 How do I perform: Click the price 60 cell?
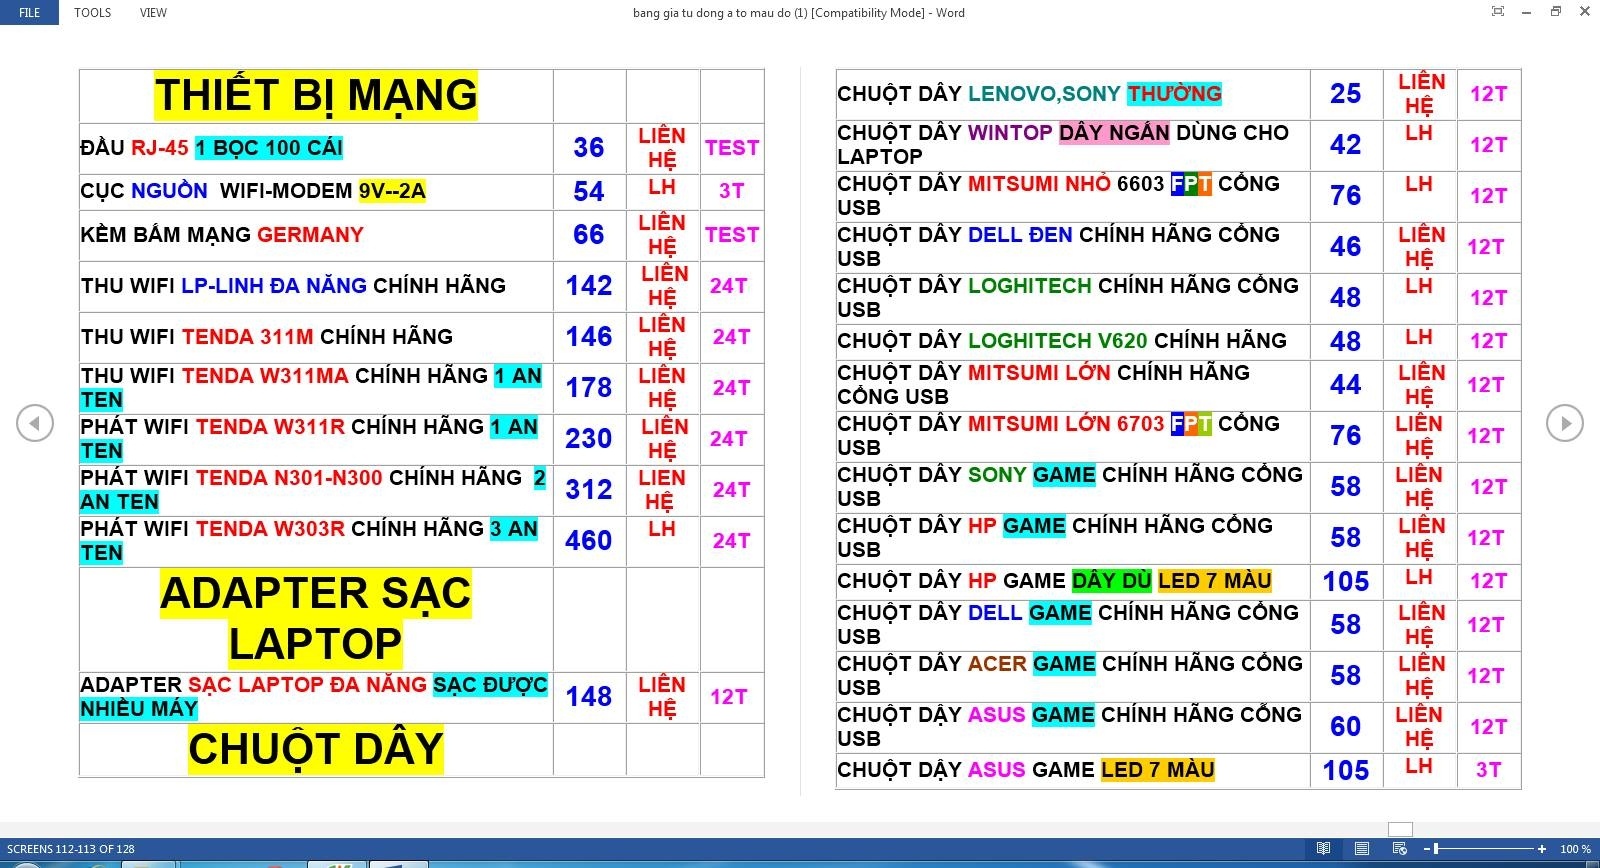click(1346, 727)
